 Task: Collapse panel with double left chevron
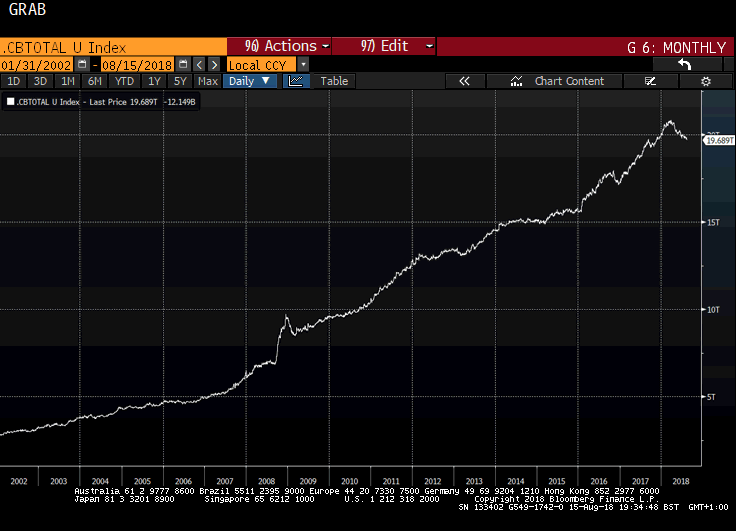pyautogui.click(x=464, y=81)
